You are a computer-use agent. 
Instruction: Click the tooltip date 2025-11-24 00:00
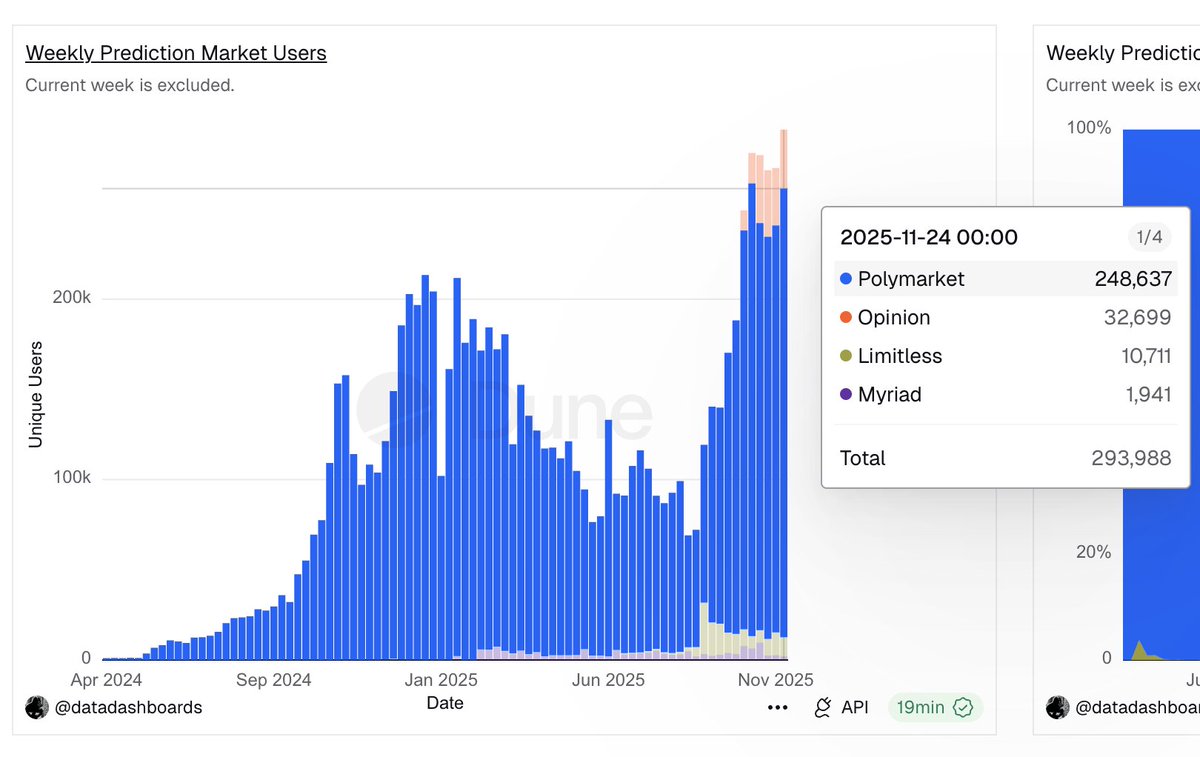(929, 238)
